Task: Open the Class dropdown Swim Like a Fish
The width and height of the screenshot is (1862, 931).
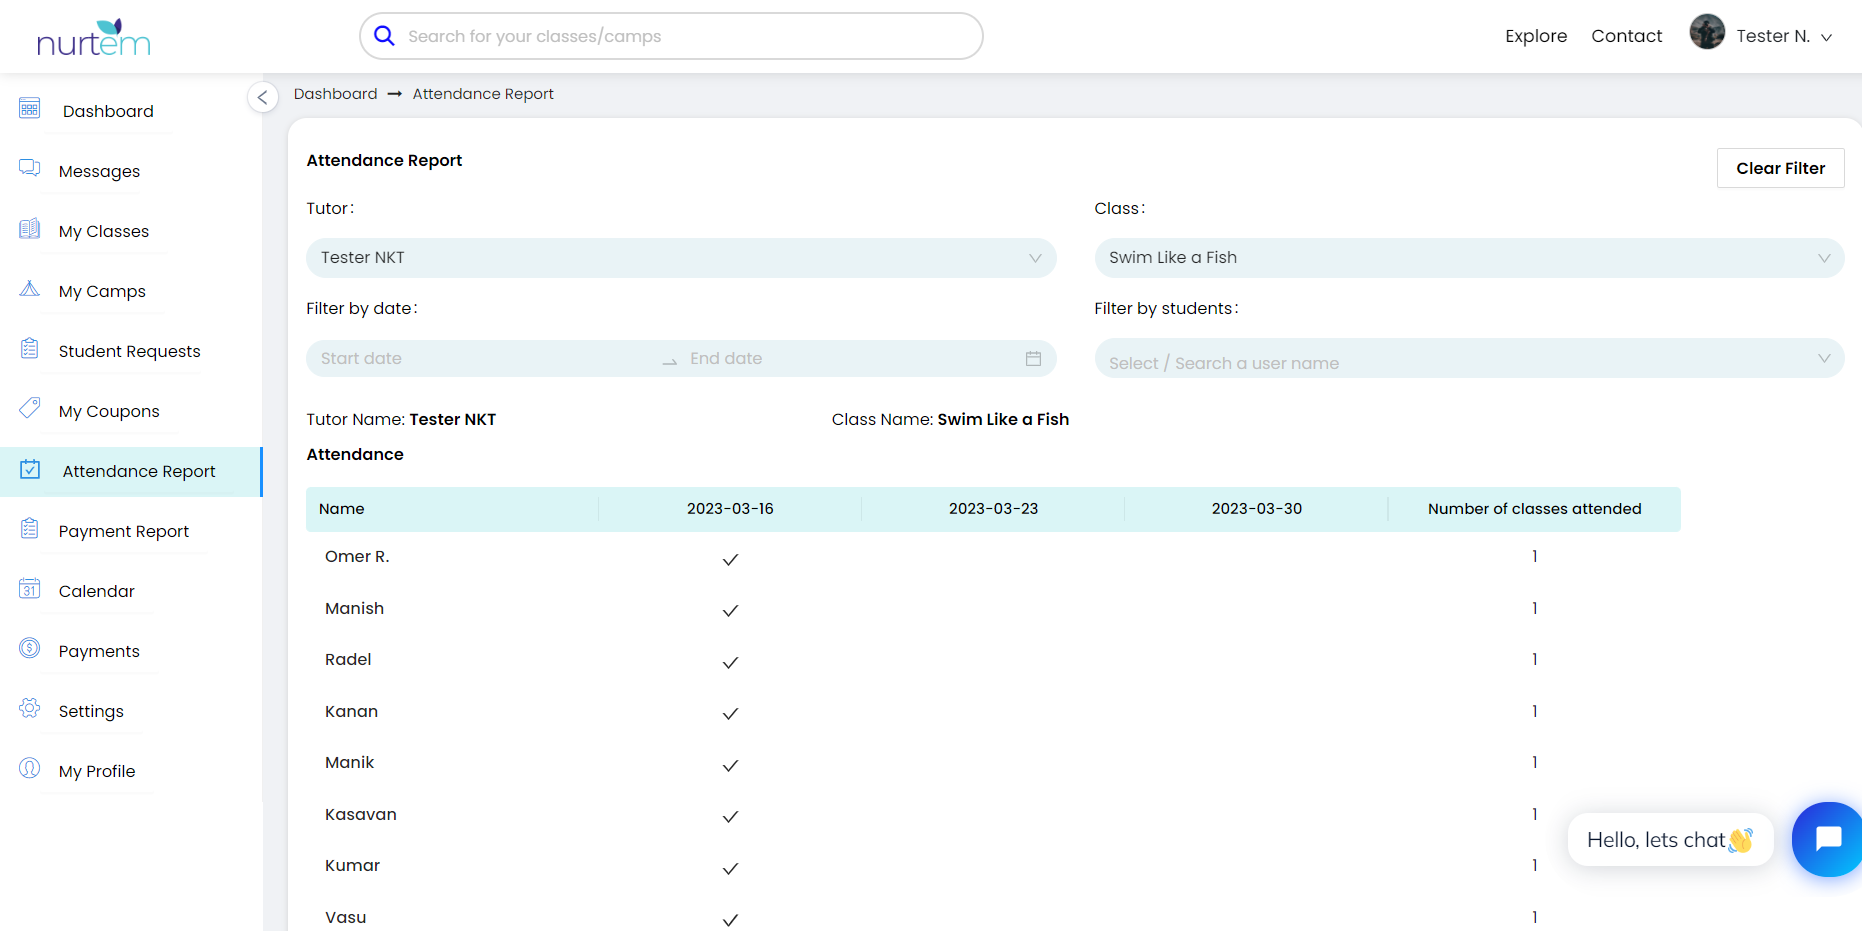Action: coord(1468,258)
